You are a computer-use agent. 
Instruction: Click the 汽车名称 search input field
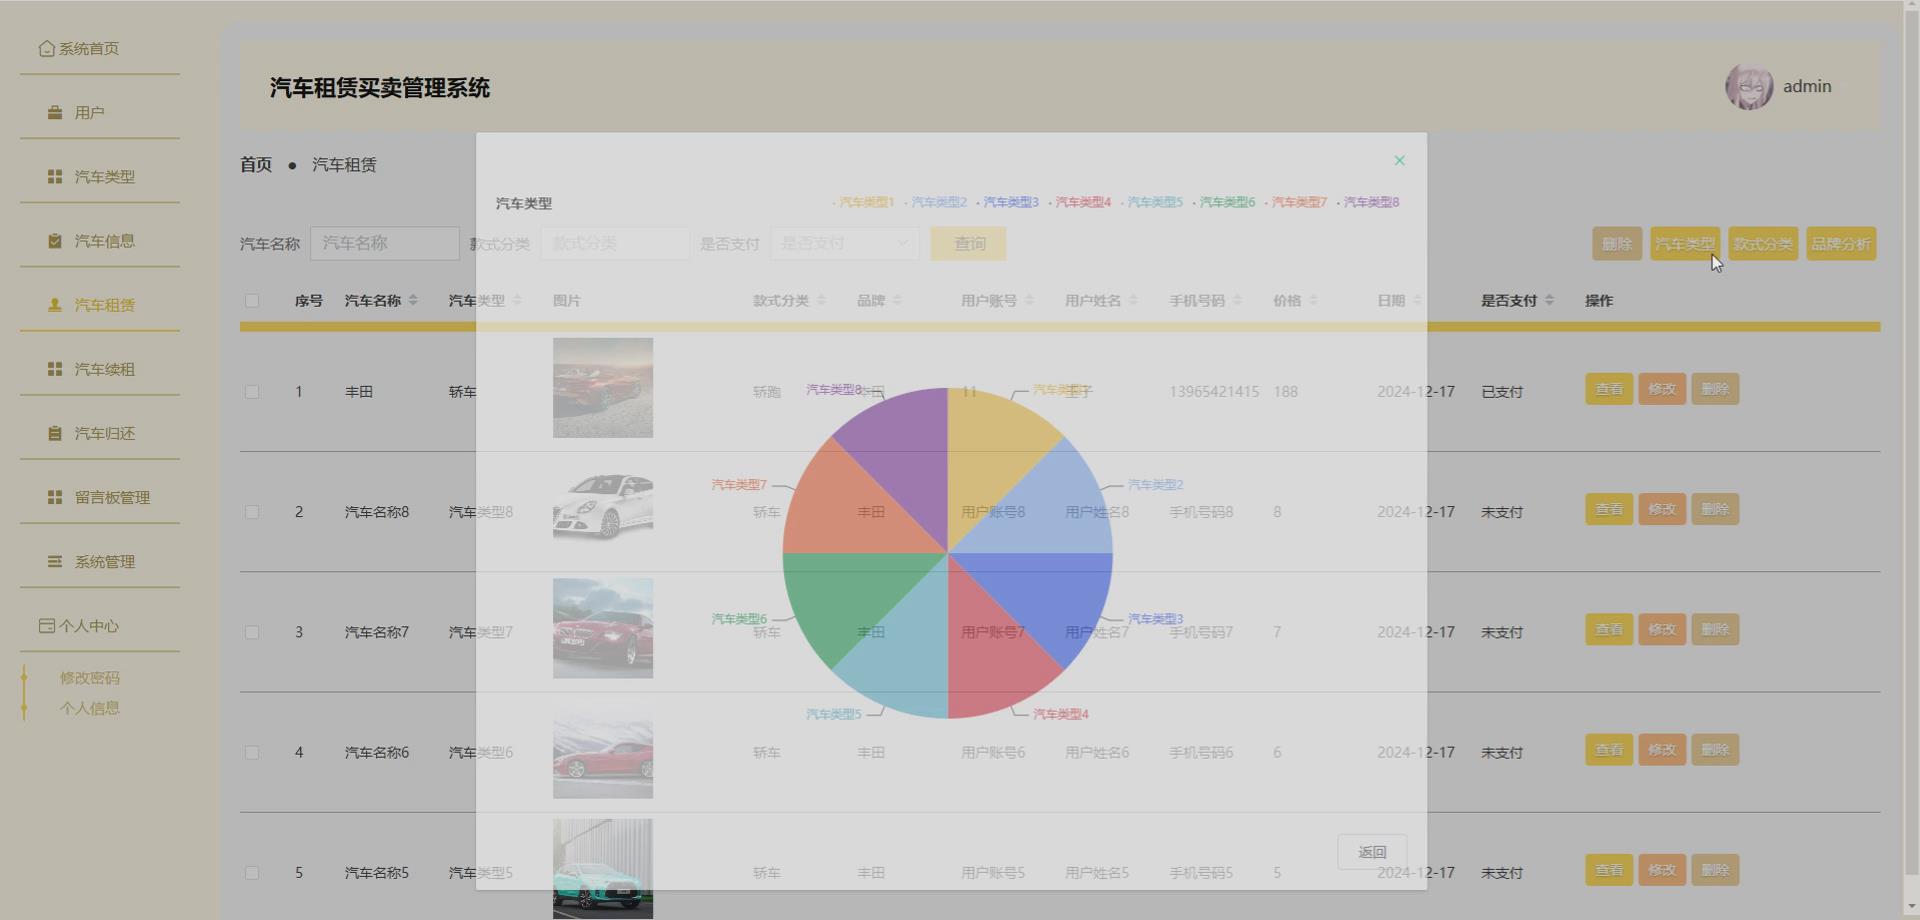click(385, 243)
